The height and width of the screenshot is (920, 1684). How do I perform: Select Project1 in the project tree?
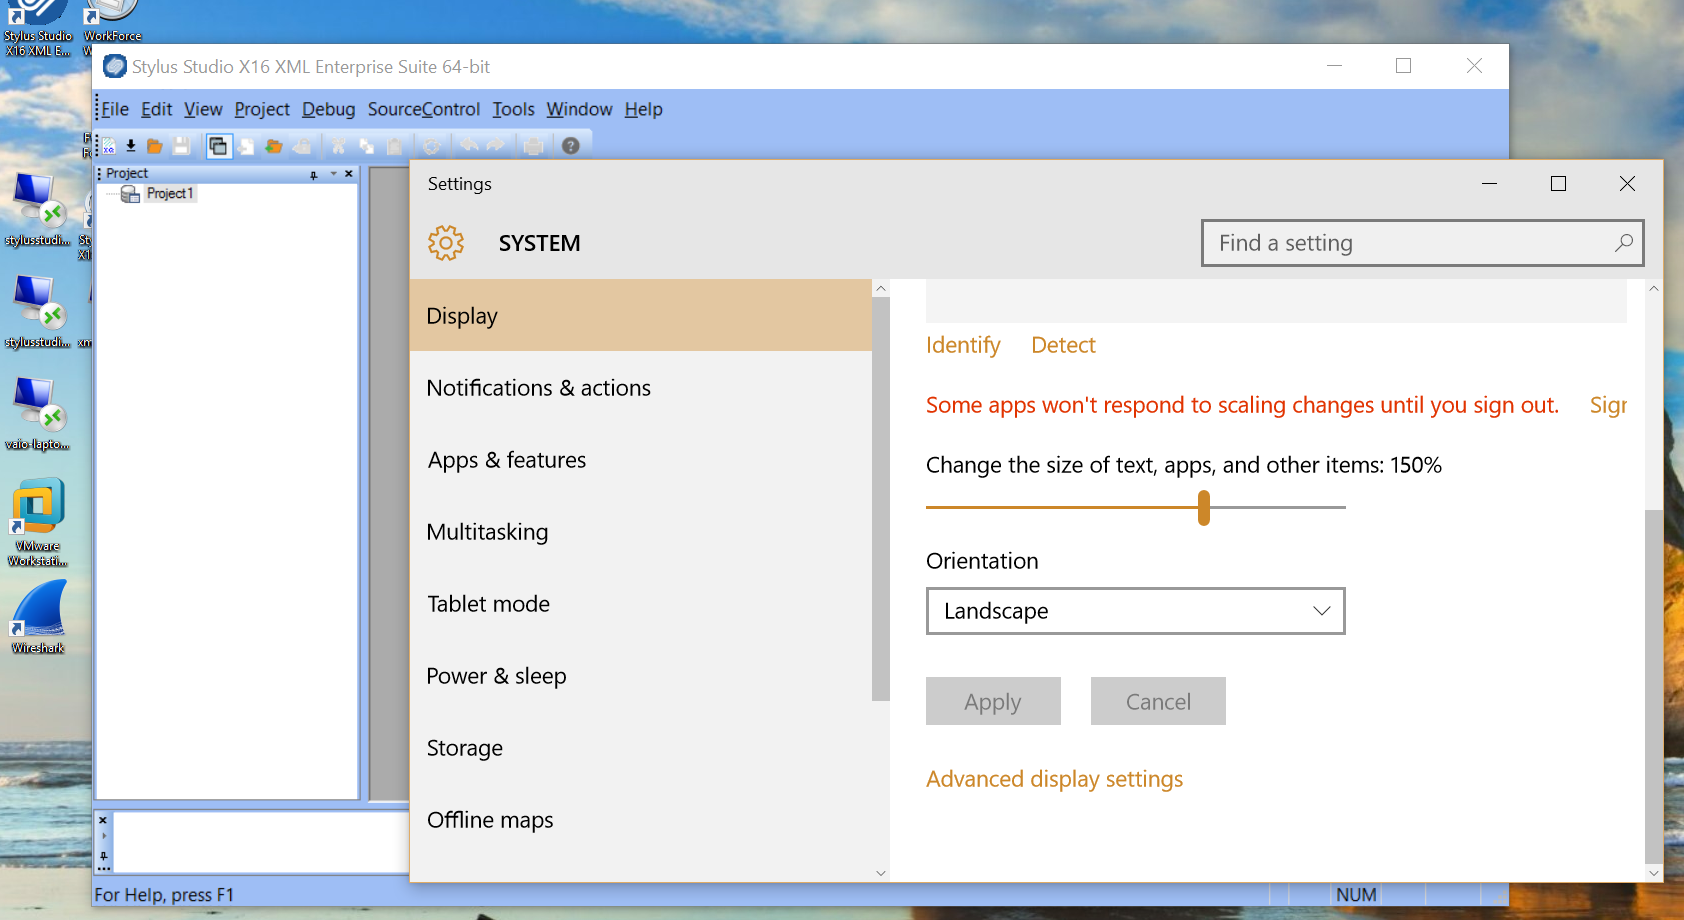tap(169, 194)
